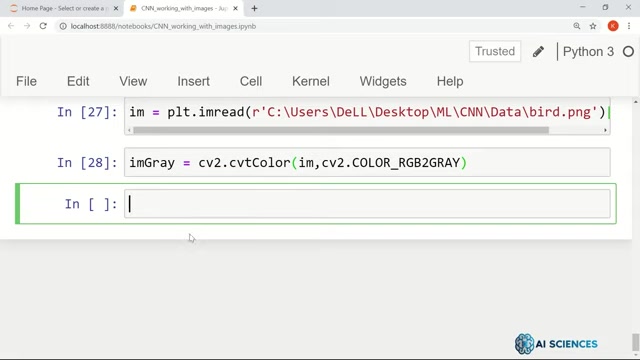
Task: Open the user profile avatar
Action: click(613, 26)
